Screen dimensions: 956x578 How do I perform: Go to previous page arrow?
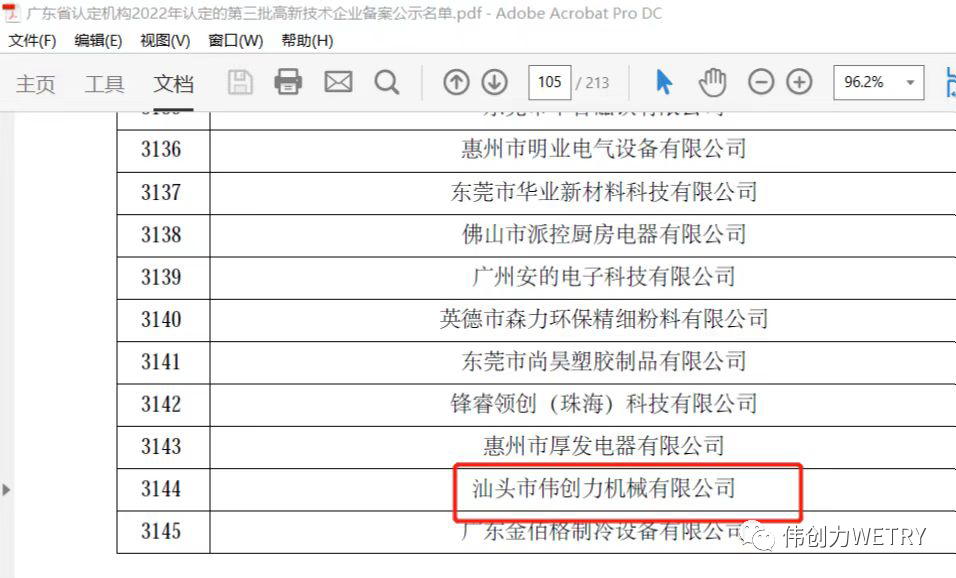pos(456,82)
